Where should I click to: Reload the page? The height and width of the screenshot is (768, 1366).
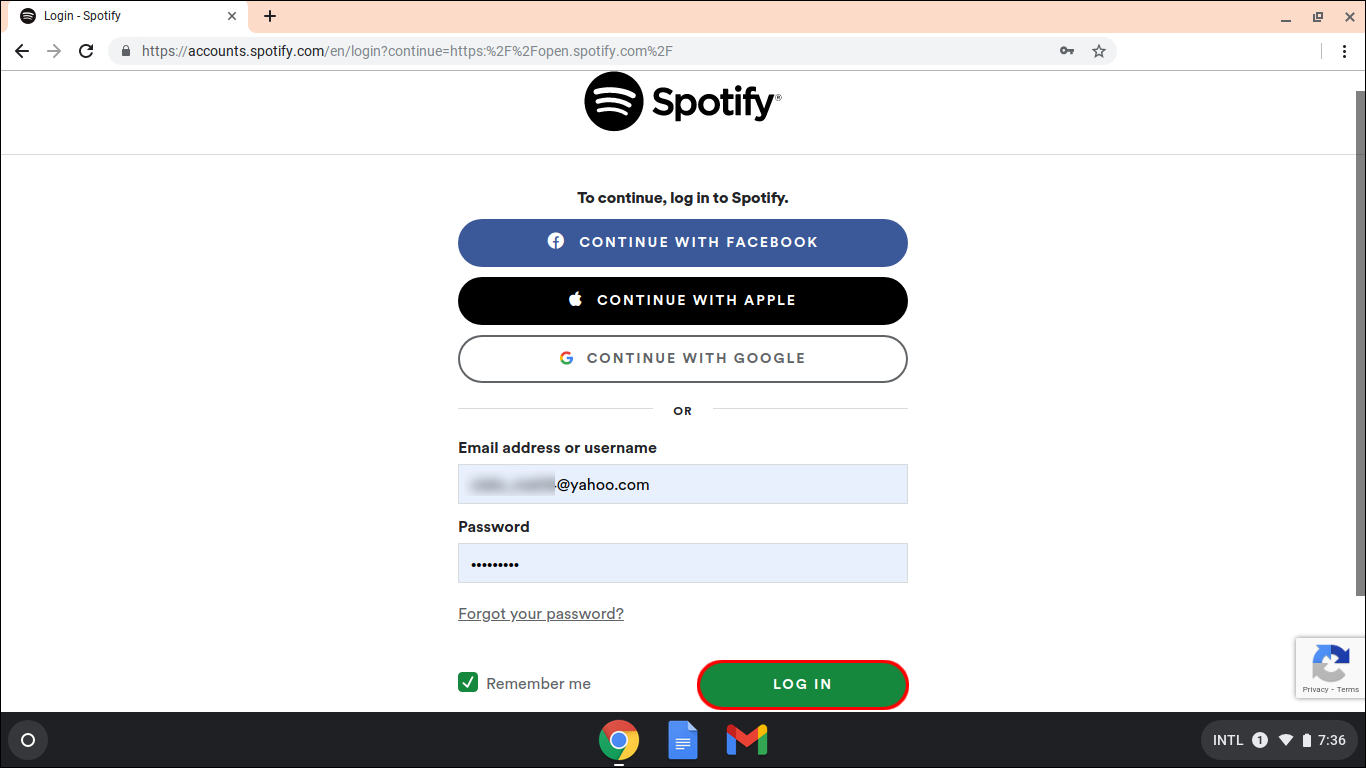click(x=86, y=51)
